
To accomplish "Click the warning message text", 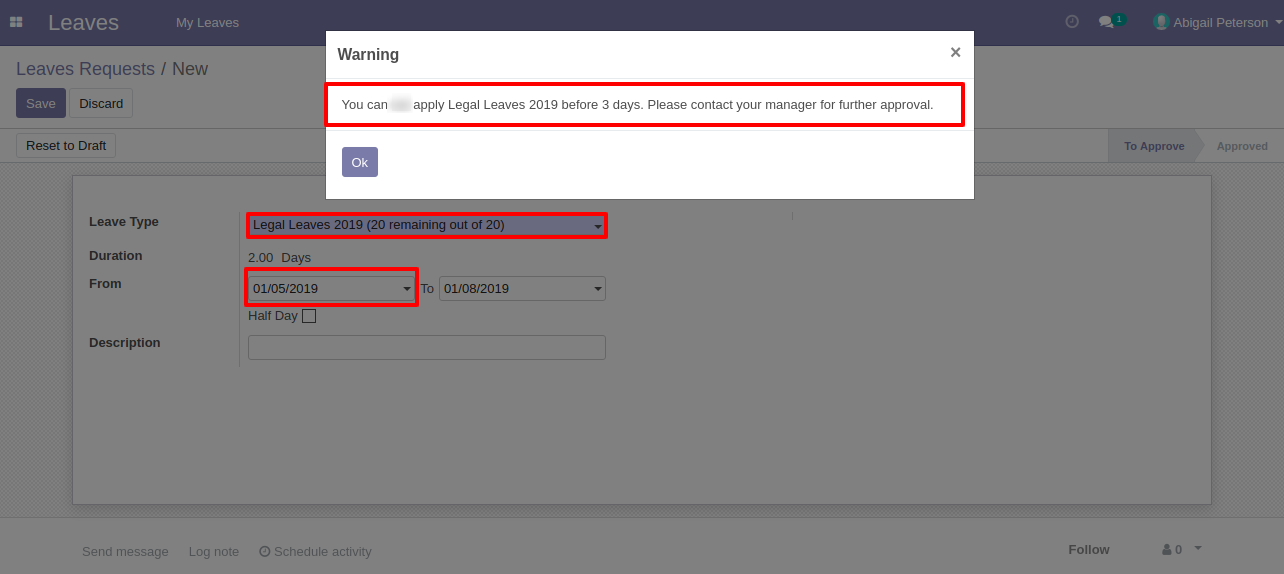I will [637, 104].
